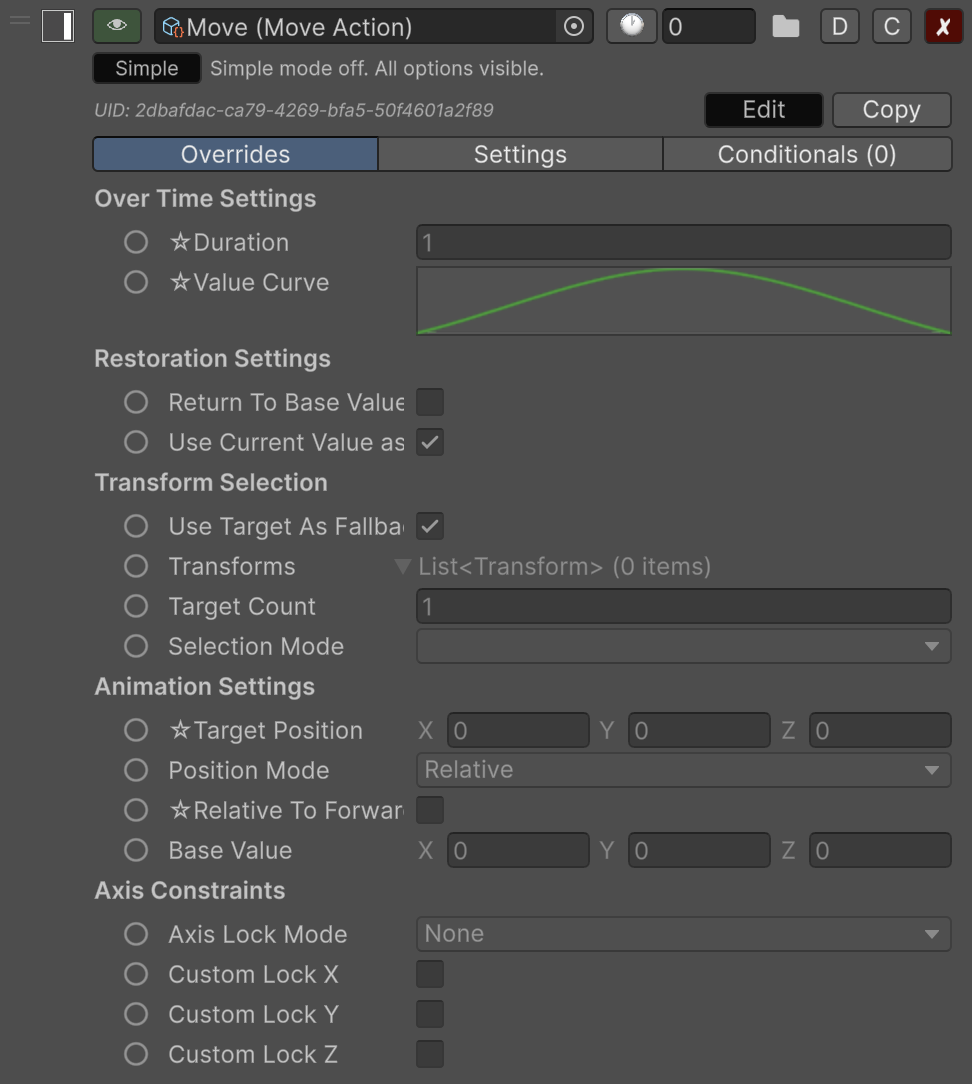Open the Axis Lock Mode dropdown

(683, 935)
